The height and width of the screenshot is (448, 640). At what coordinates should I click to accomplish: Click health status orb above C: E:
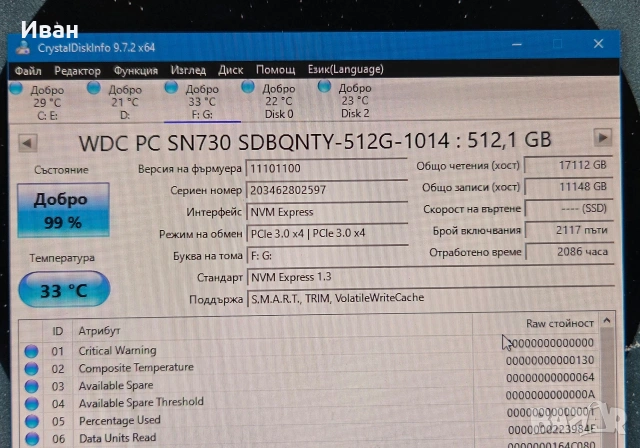click(x=16, y=88)
